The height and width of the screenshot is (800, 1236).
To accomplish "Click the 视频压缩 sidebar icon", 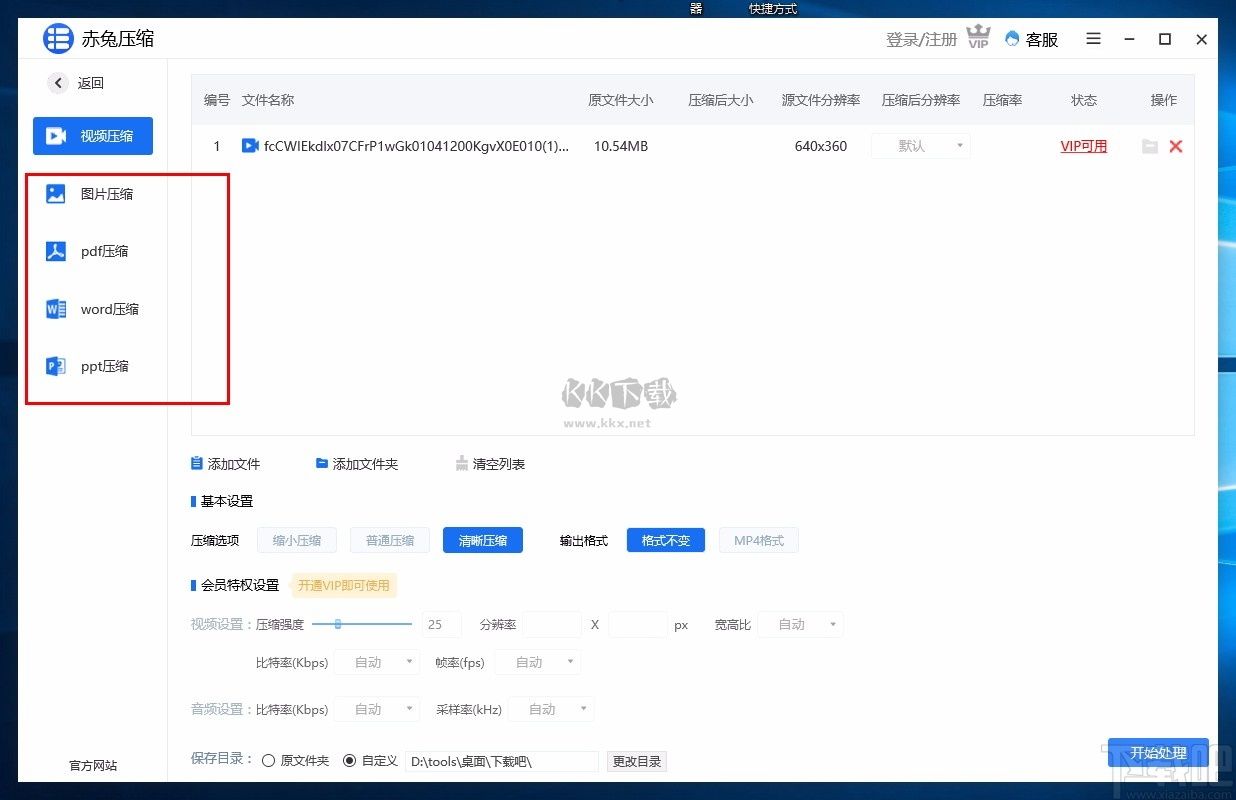I will pos(92,136).
